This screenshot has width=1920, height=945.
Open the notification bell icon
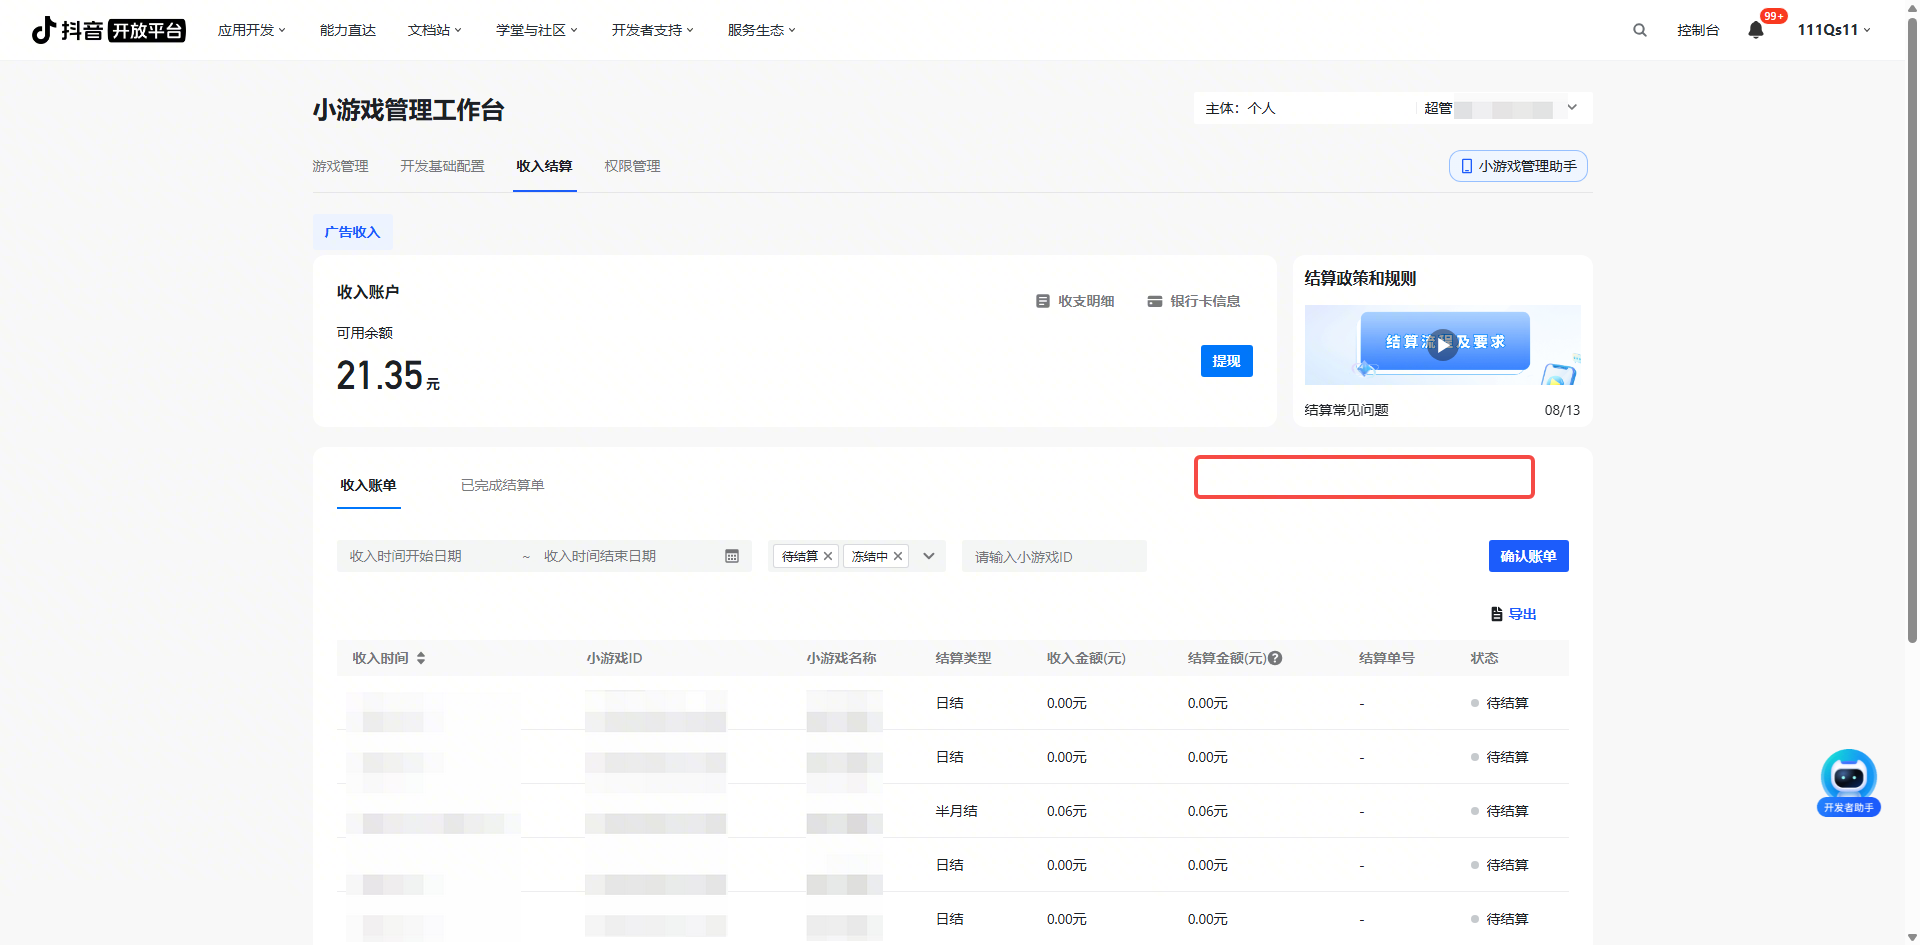coord(1756,30)
